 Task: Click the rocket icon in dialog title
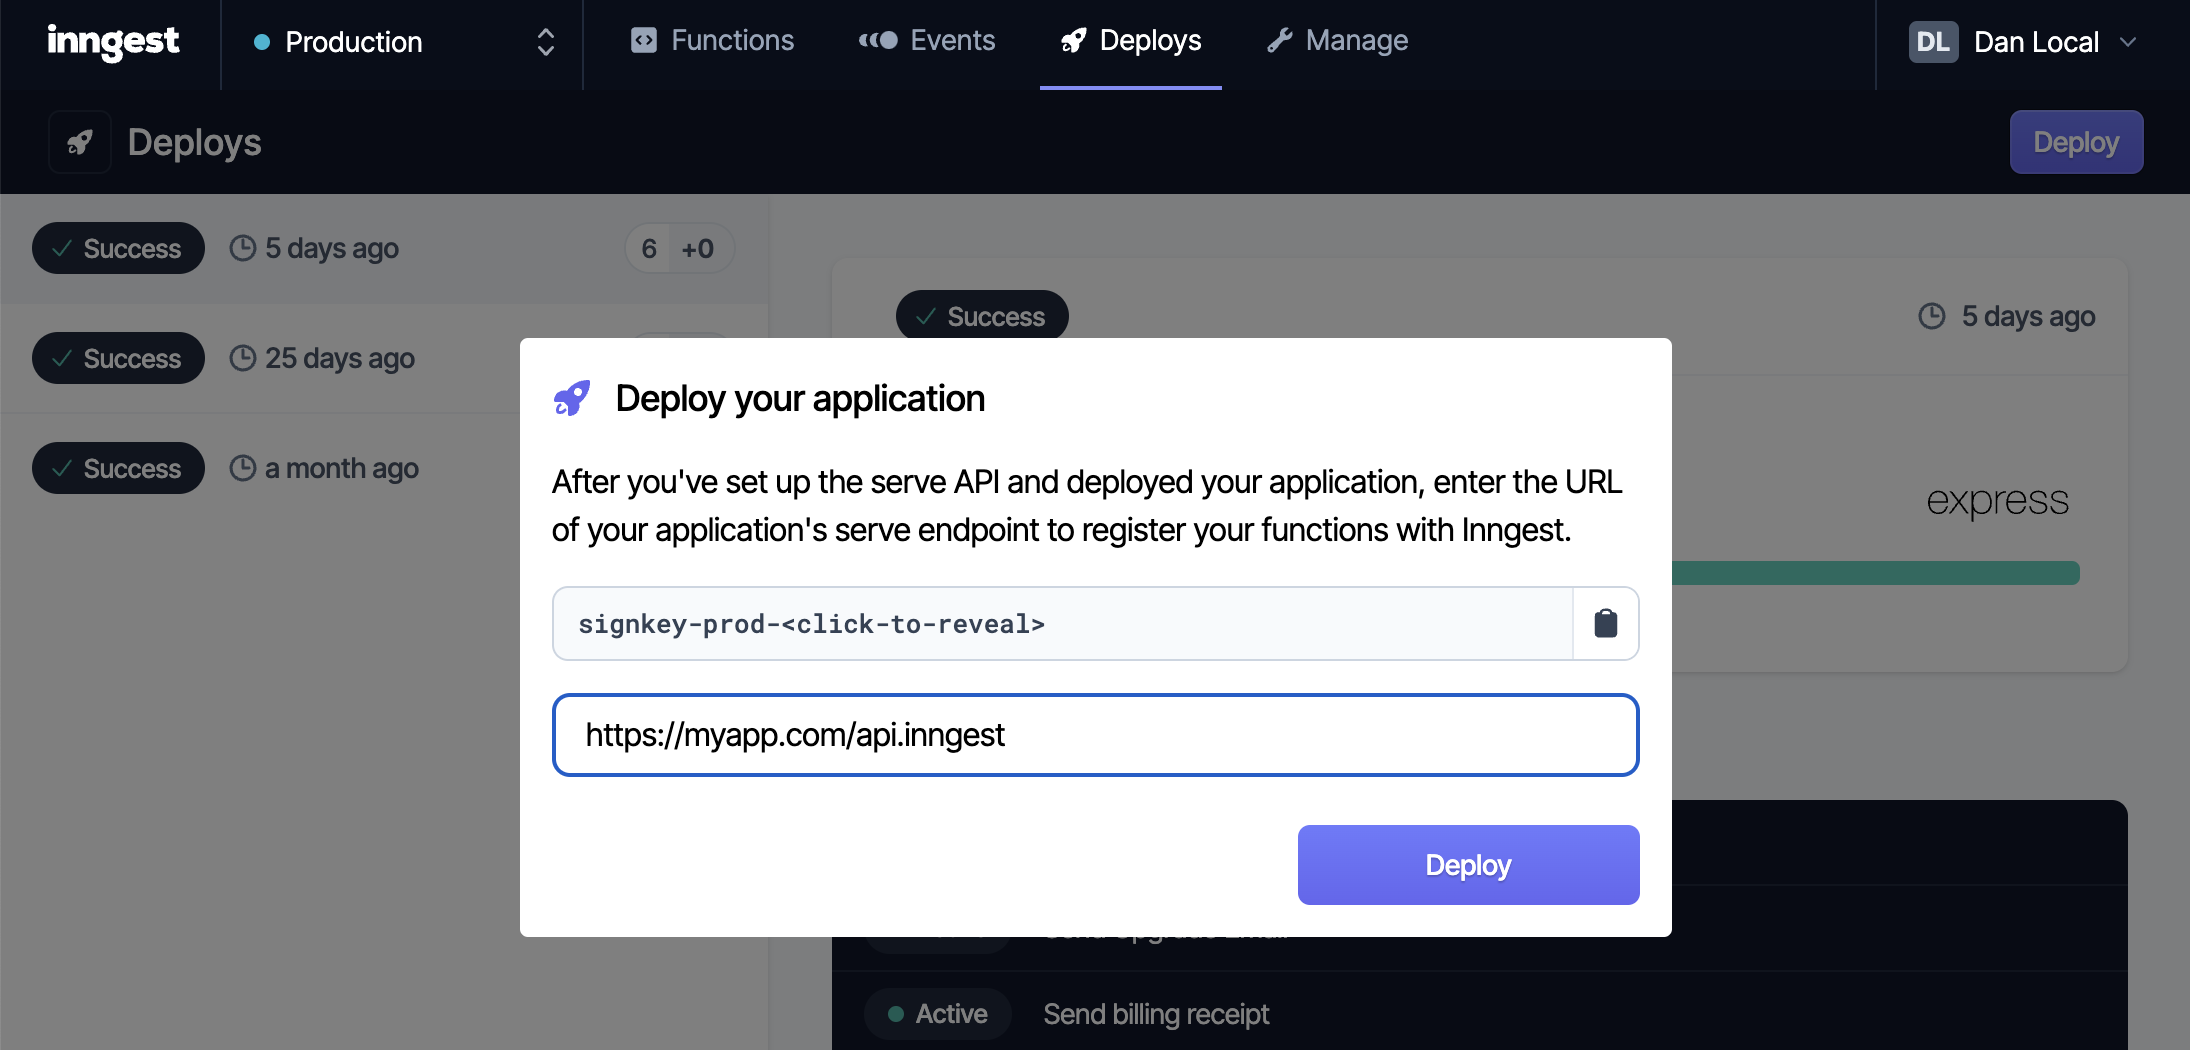coord(572,398)
